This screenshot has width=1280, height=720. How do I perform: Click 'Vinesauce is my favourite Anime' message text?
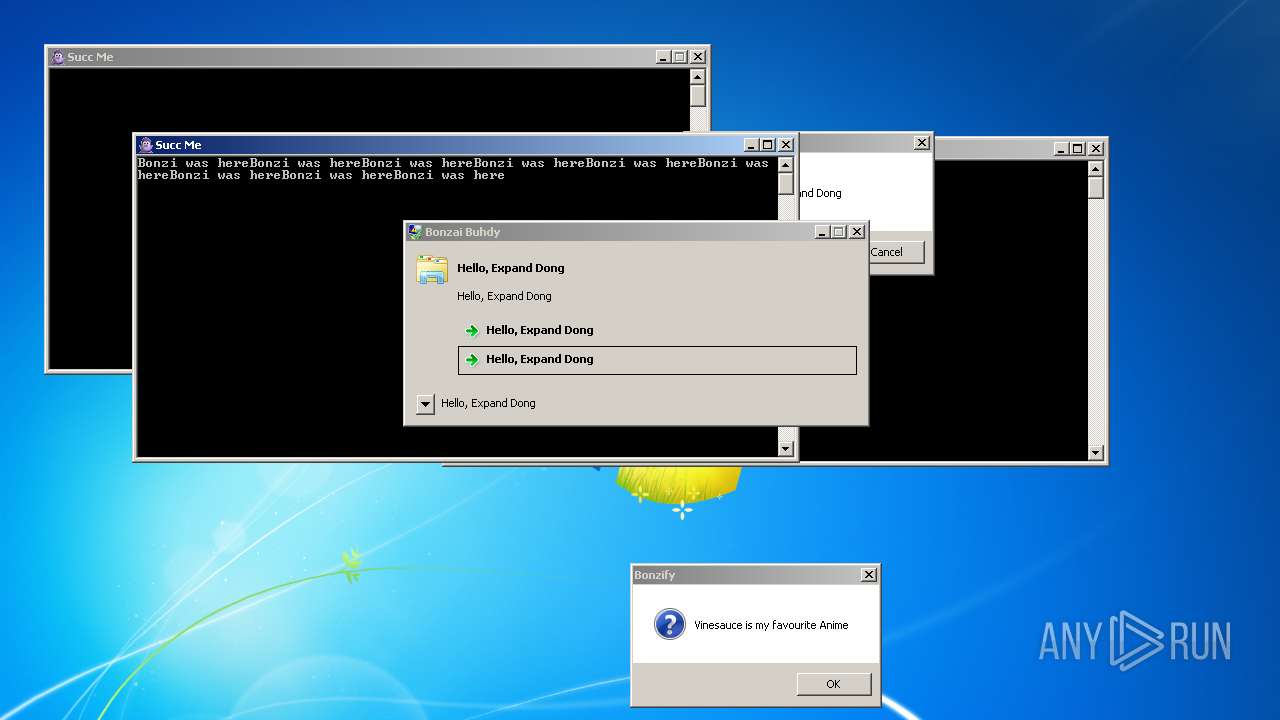click(771, 625)
